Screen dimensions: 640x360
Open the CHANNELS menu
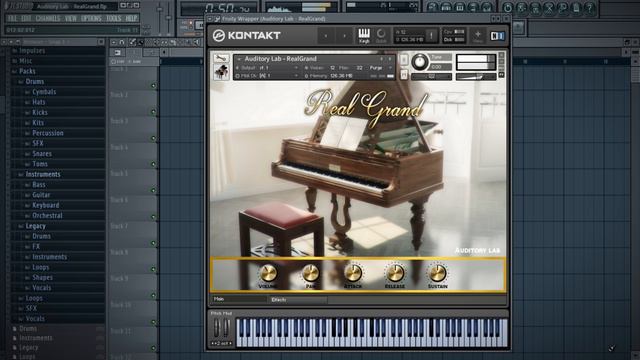pos(48,19)
